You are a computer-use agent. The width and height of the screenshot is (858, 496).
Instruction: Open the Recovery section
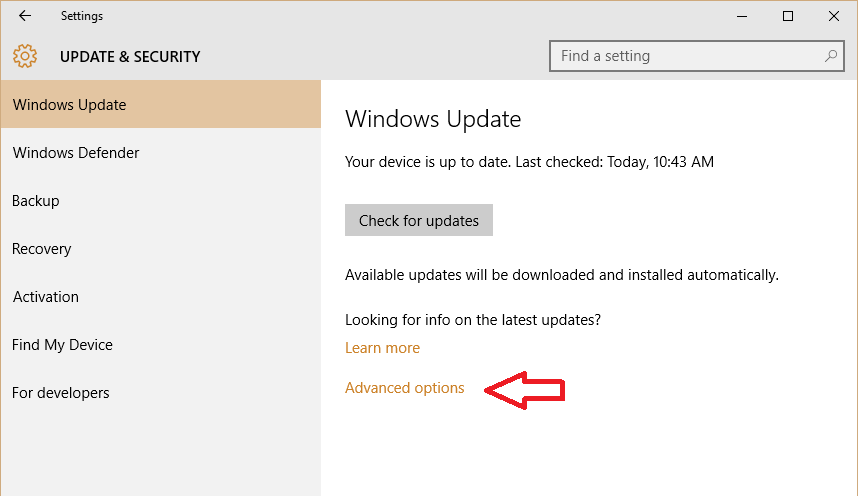point(161,249)
